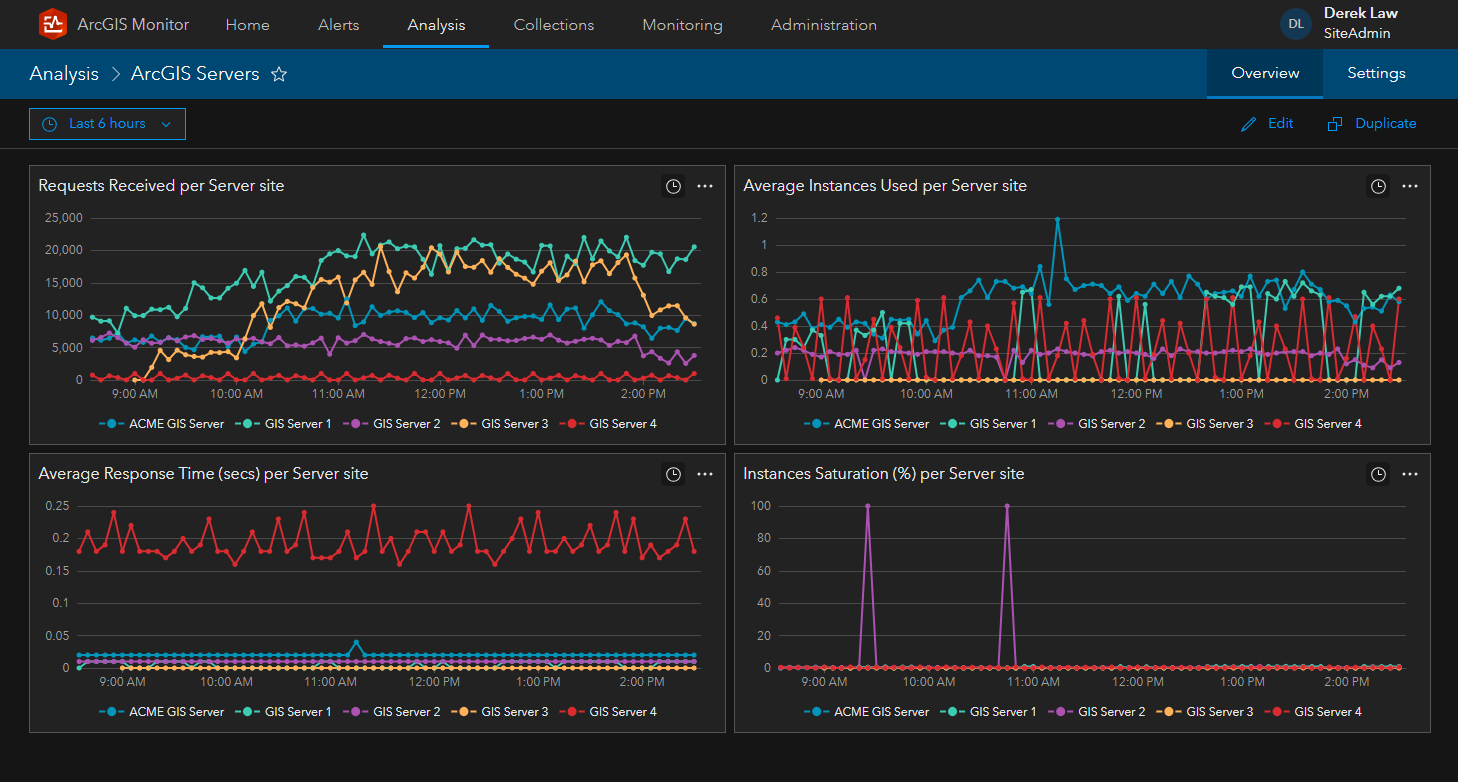The width and height of the screenshot is (1458, 782).
Task: Open time settings for Average Instances Used chart
Action: click(x=1379, y=186)
